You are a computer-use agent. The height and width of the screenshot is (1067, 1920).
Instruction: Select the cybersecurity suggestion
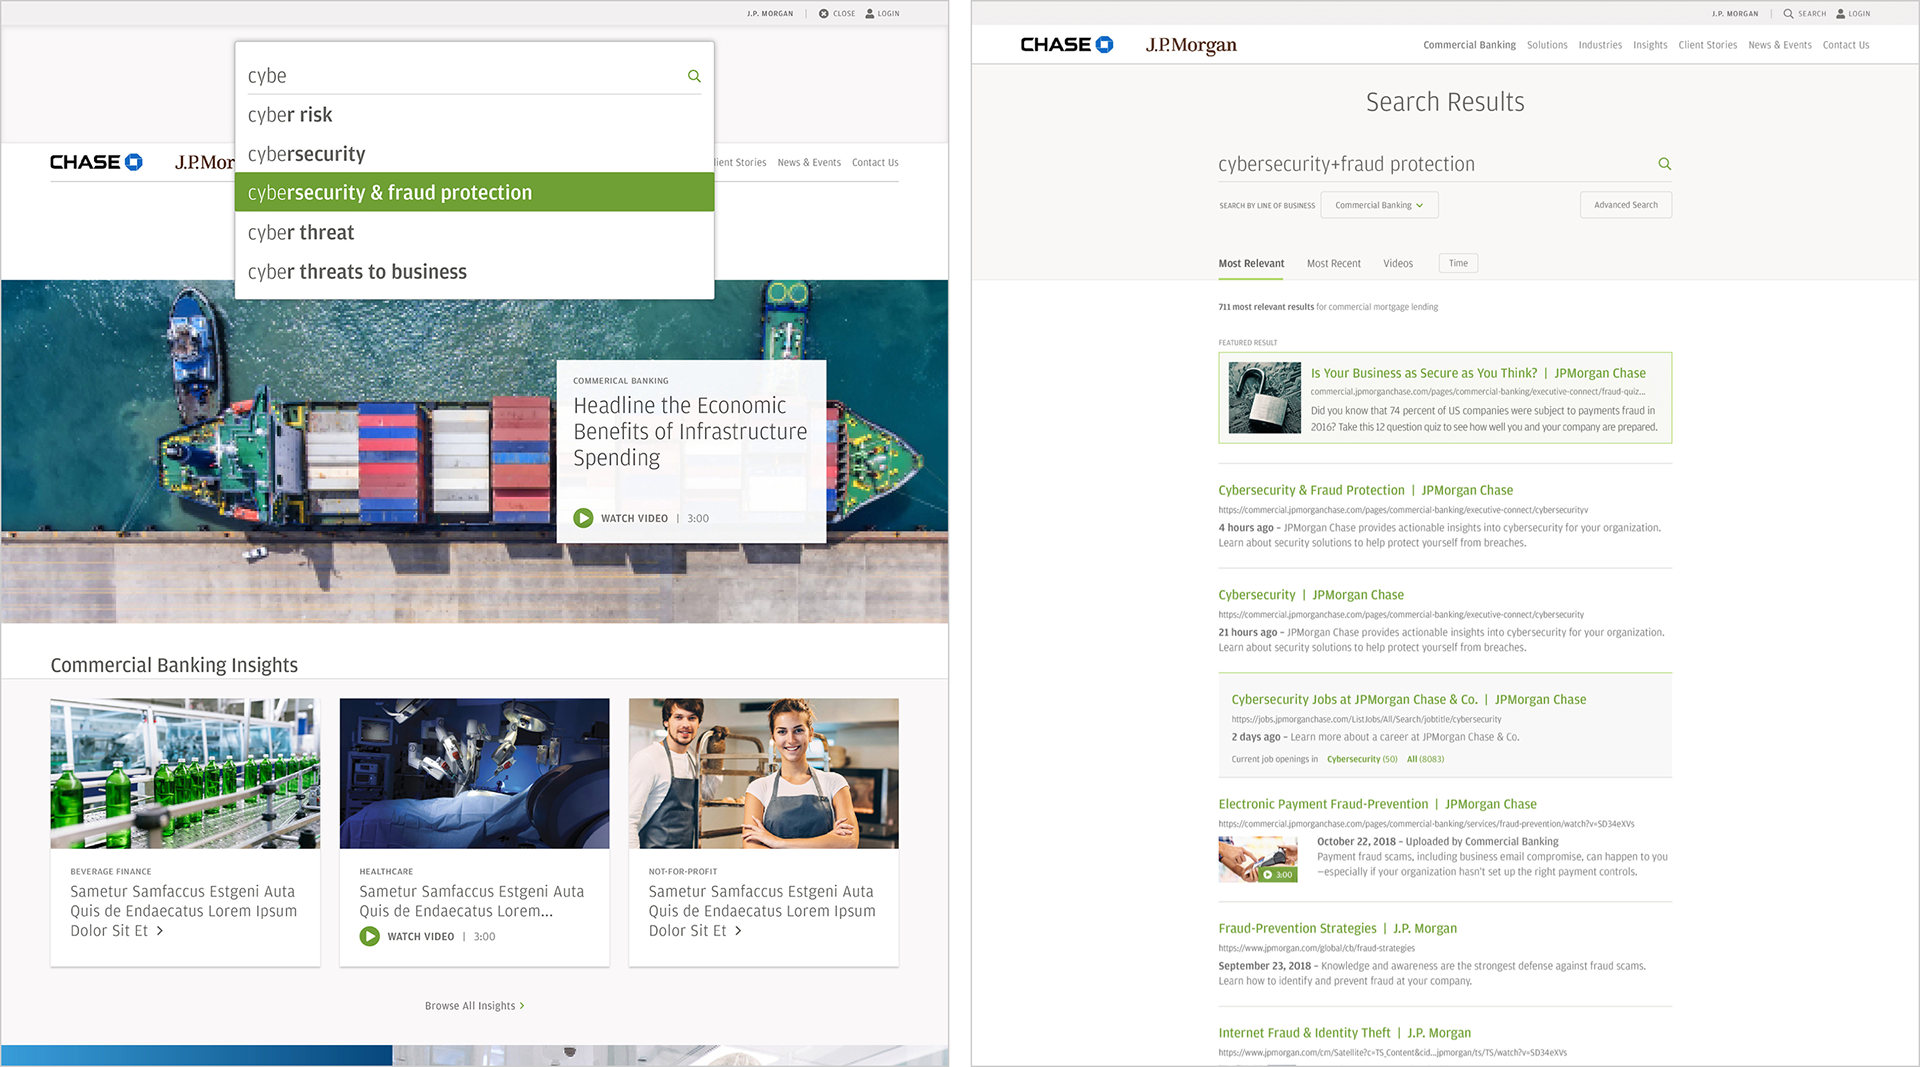pyautogui.click(x=474, y=154)
